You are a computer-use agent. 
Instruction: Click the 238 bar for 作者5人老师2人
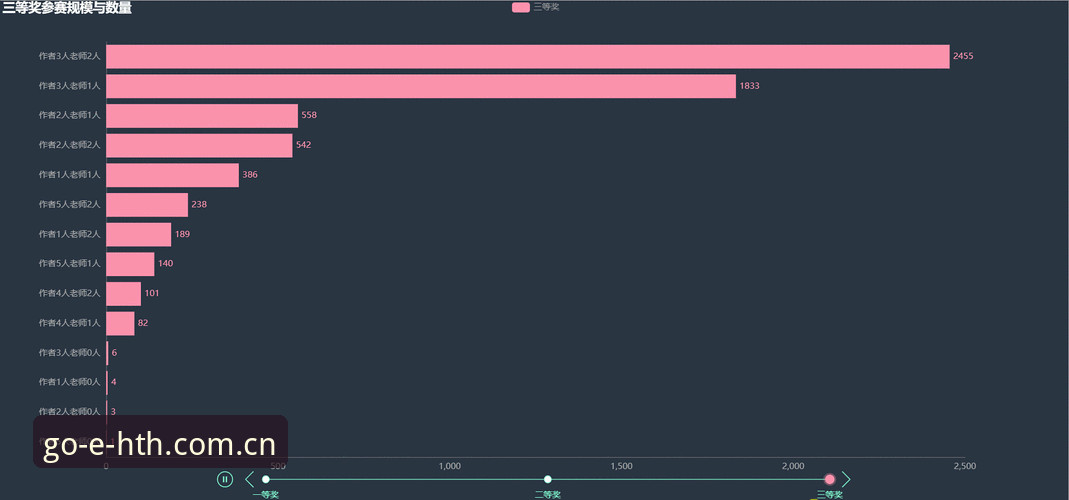pyautogui.click(x=147, y=205)
